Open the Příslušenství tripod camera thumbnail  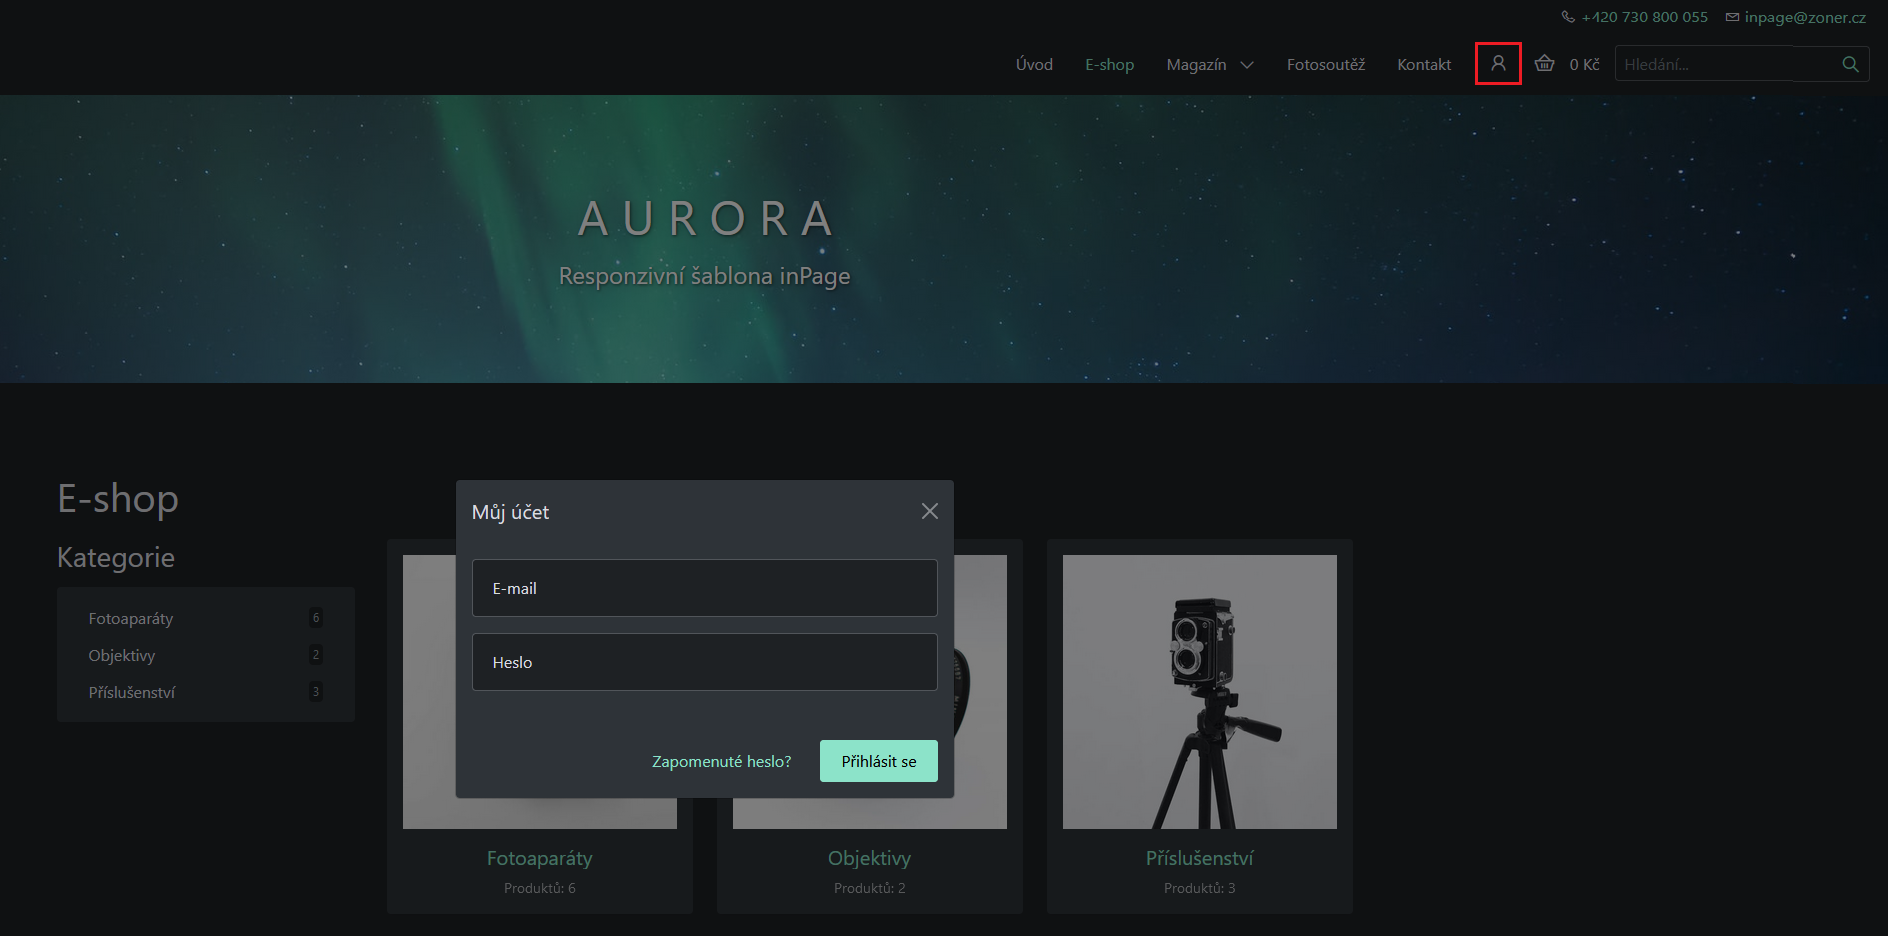[1199, 692]
